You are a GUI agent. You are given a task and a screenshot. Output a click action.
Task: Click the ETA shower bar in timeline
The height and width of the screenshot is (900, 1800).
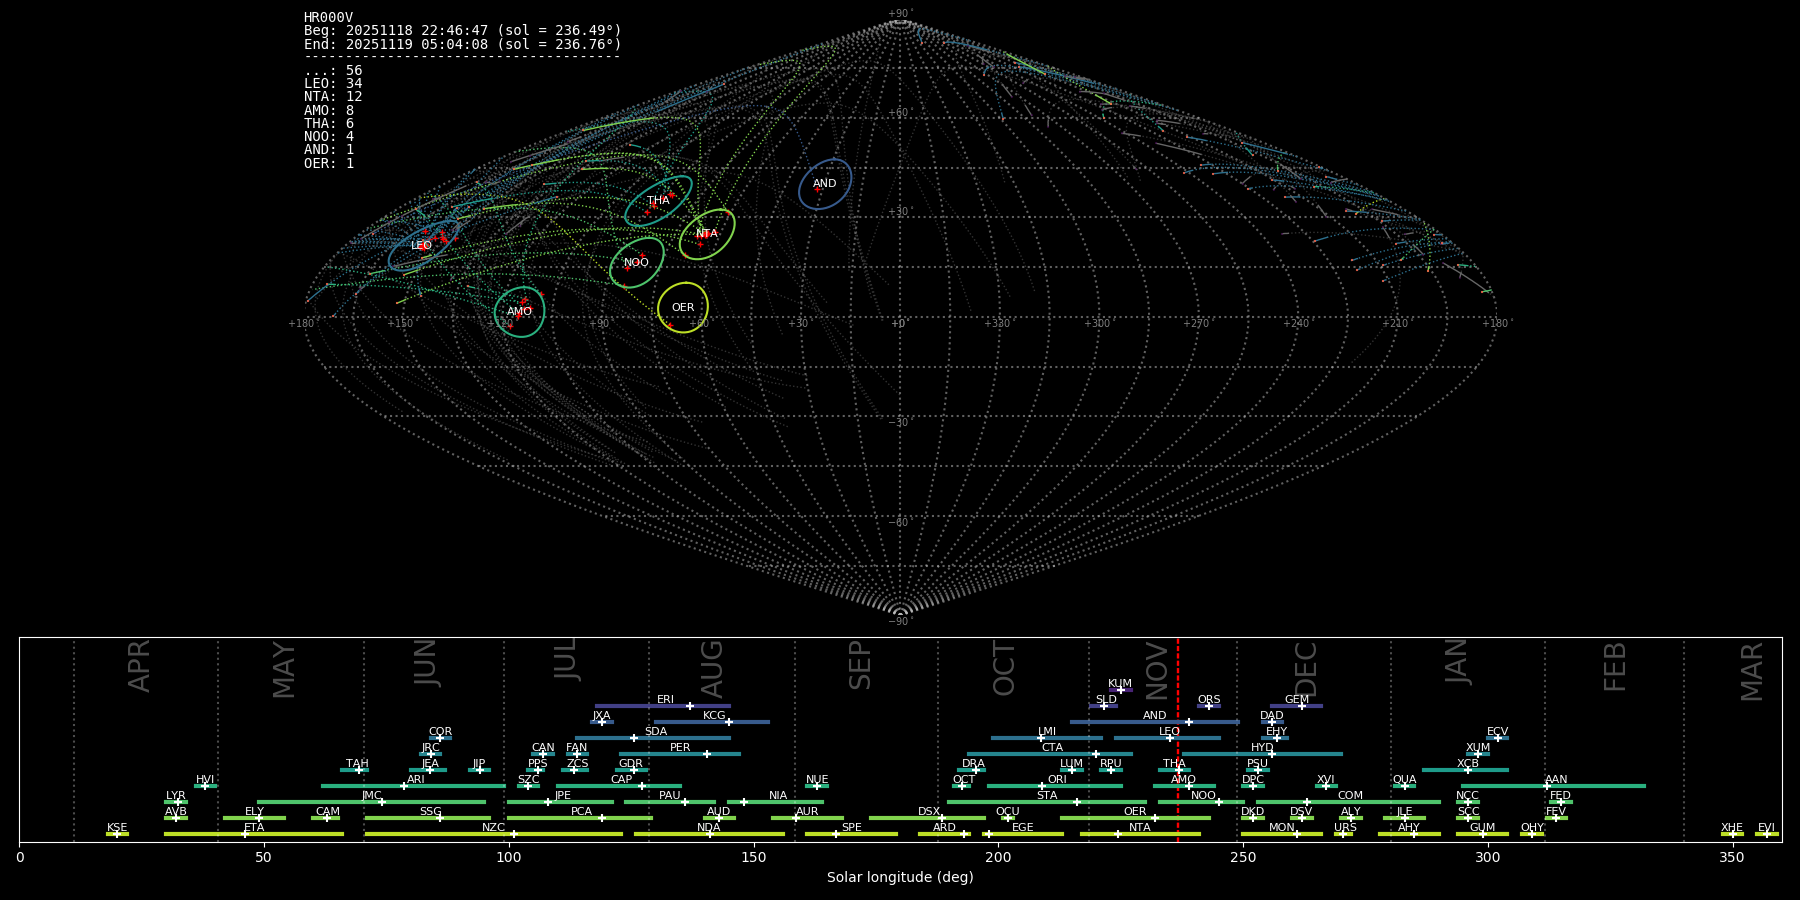pyautogui.click(x=254, y=834)
